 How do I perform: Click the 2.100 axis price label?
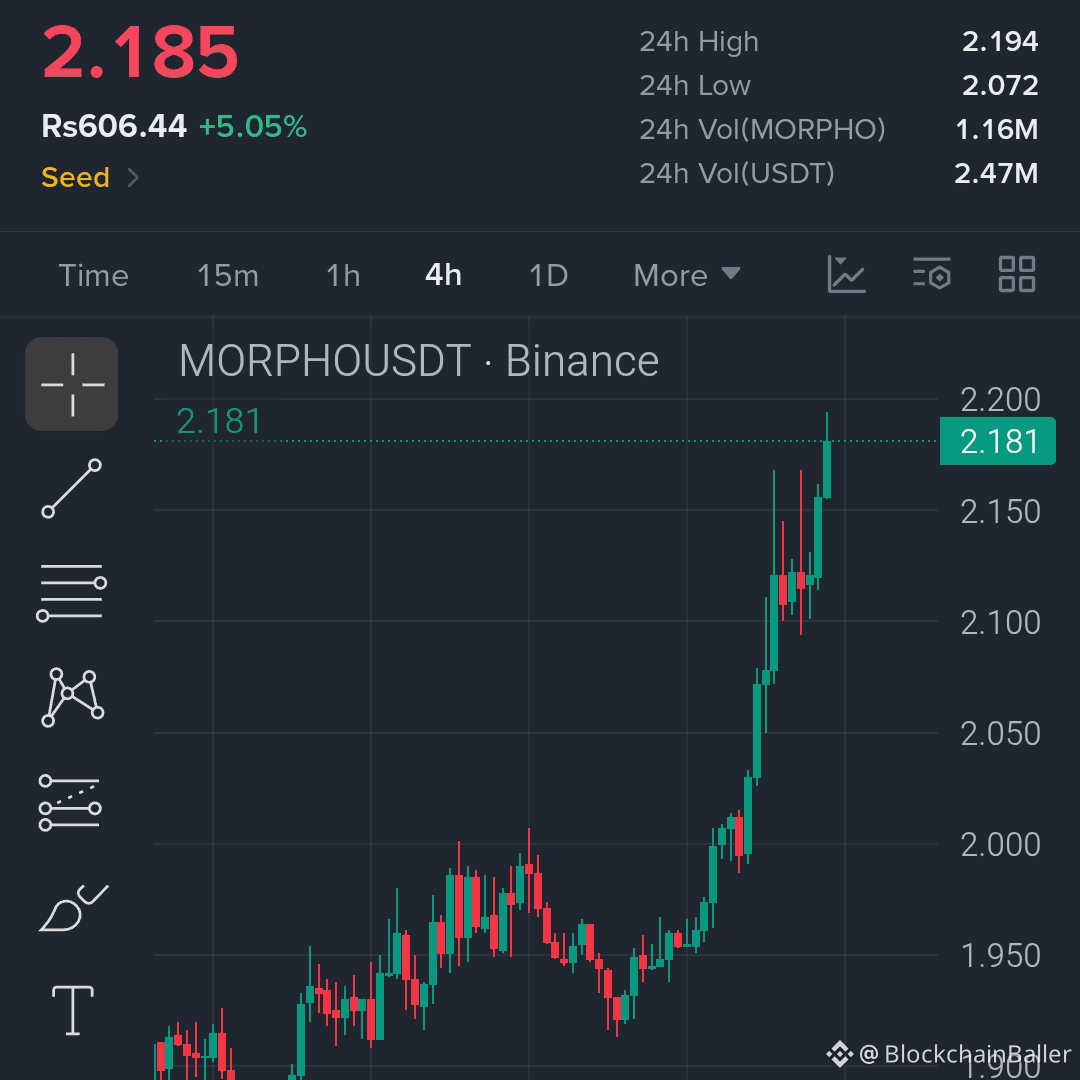pos(1000,623)
